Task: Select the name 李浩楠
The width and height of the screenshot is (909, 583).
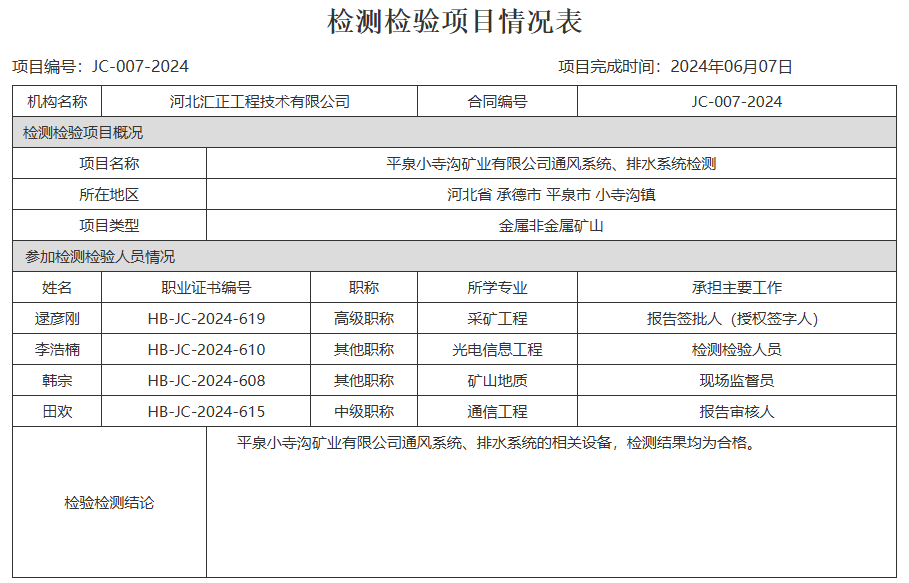Action: [57, 349]
